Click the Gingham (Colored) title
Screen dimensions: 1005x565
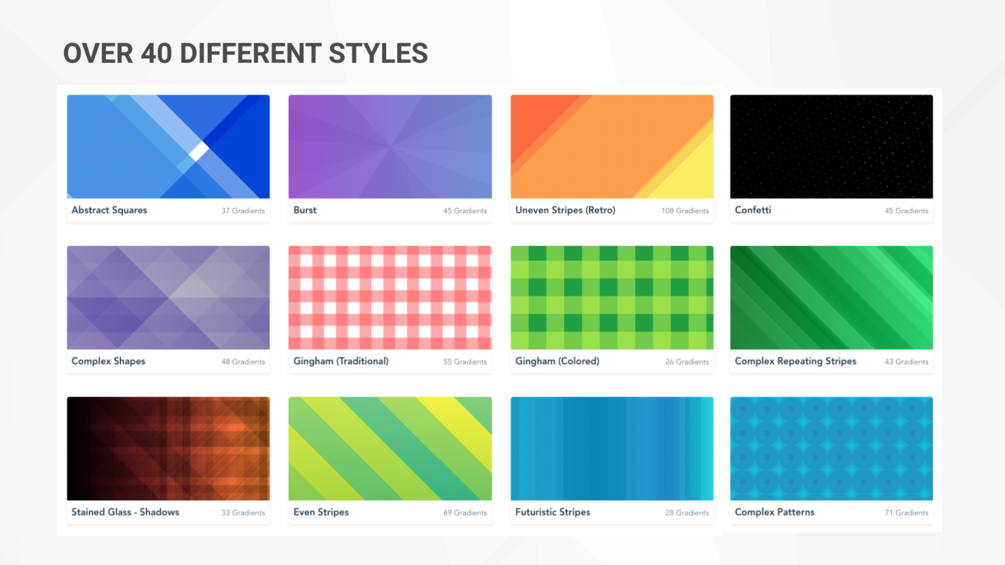[x=557, y=361]
